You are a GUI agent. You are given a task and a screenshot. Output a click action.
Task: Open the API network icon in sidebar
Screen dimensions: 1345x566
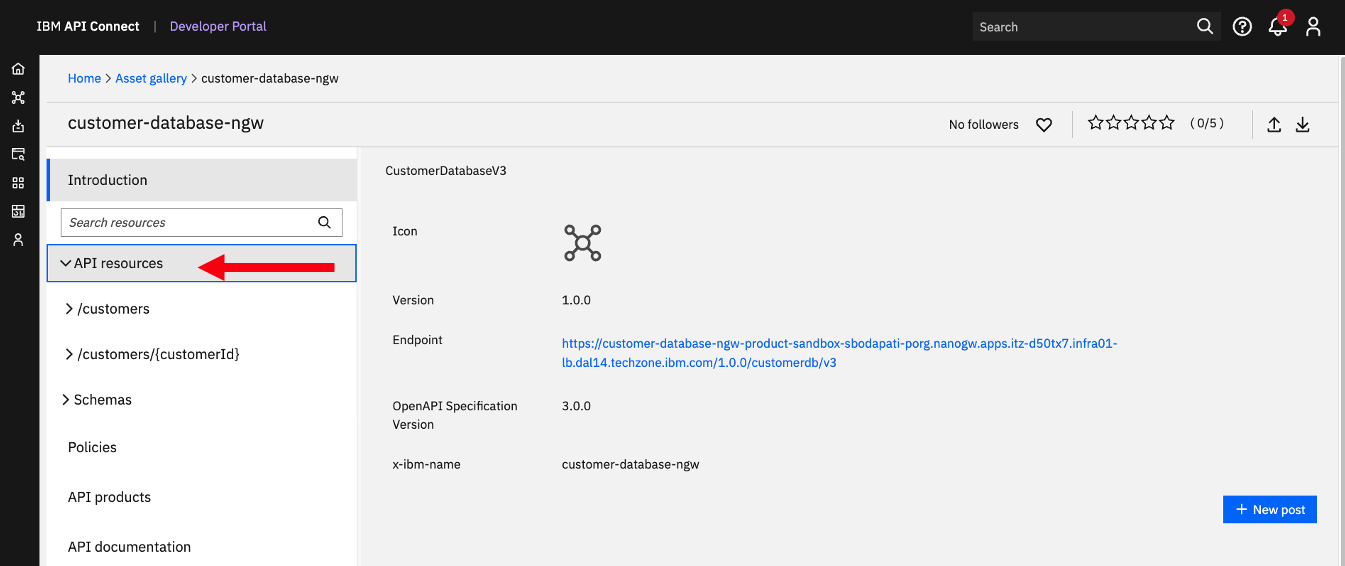click(x=18, y=98)
